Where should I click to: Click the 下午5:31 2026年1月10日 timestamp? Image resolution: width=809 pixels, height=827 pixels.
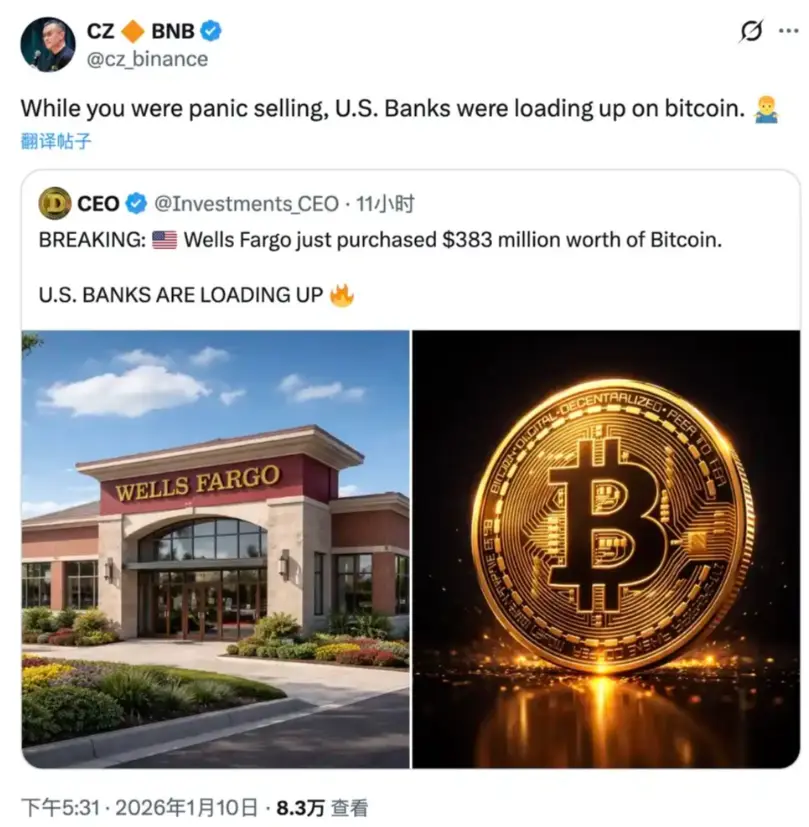(x=139, y=807)
